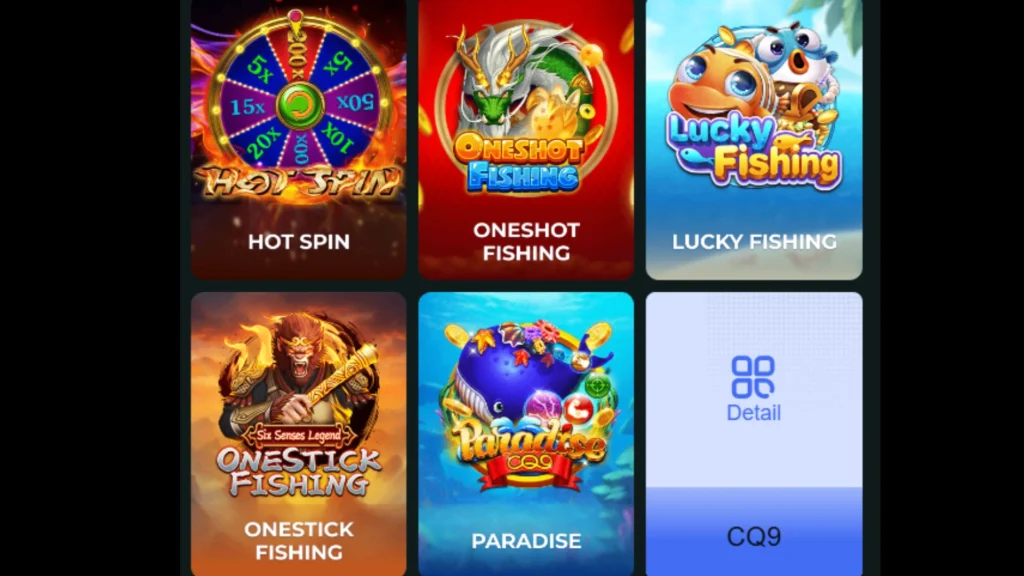Open the Detail link text
Viewport: 1024px width, 576px height.
click(754, 413)
